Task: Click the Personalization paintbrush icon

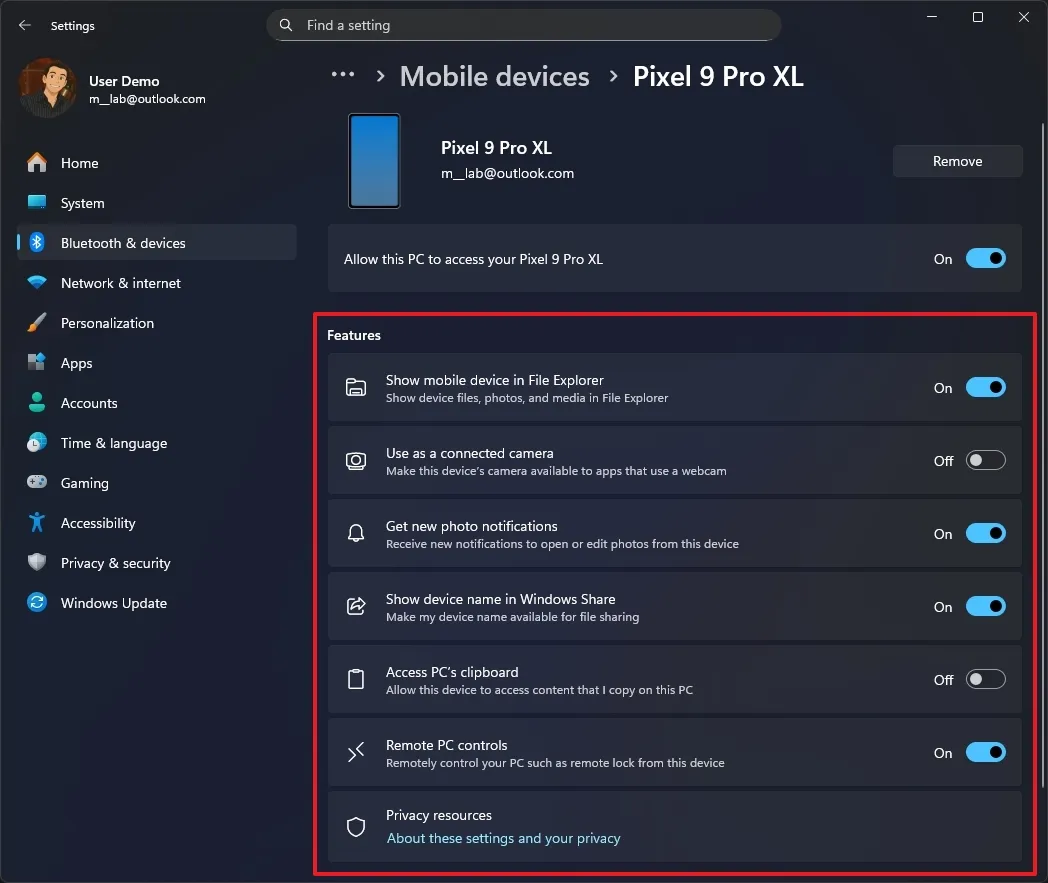Action: (x=37, y=323)
